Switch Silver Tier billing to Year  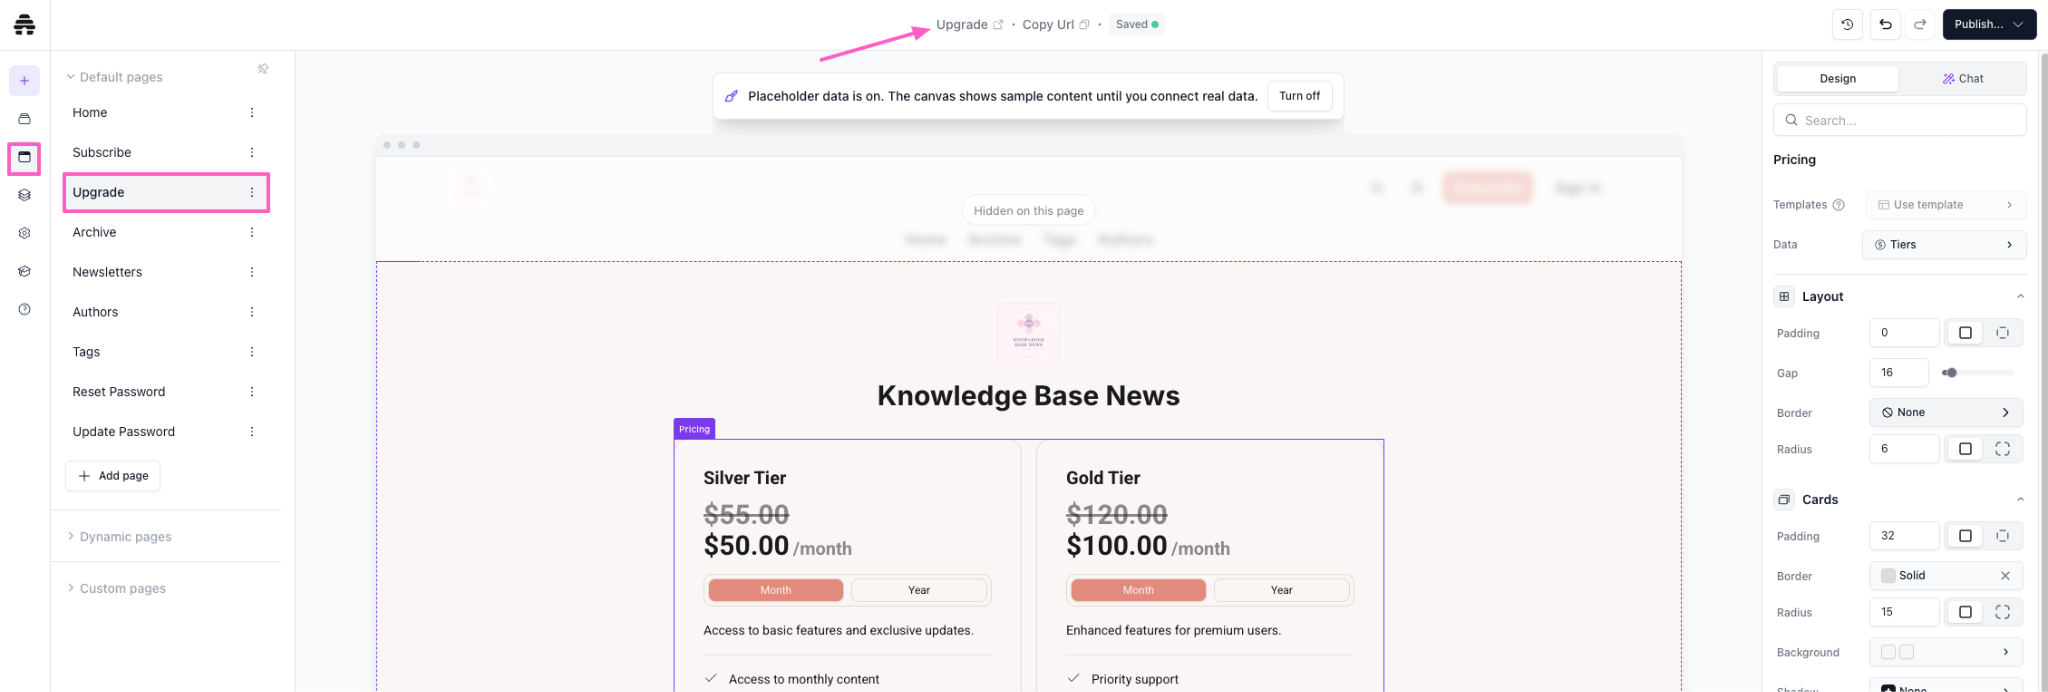point(919,590)
